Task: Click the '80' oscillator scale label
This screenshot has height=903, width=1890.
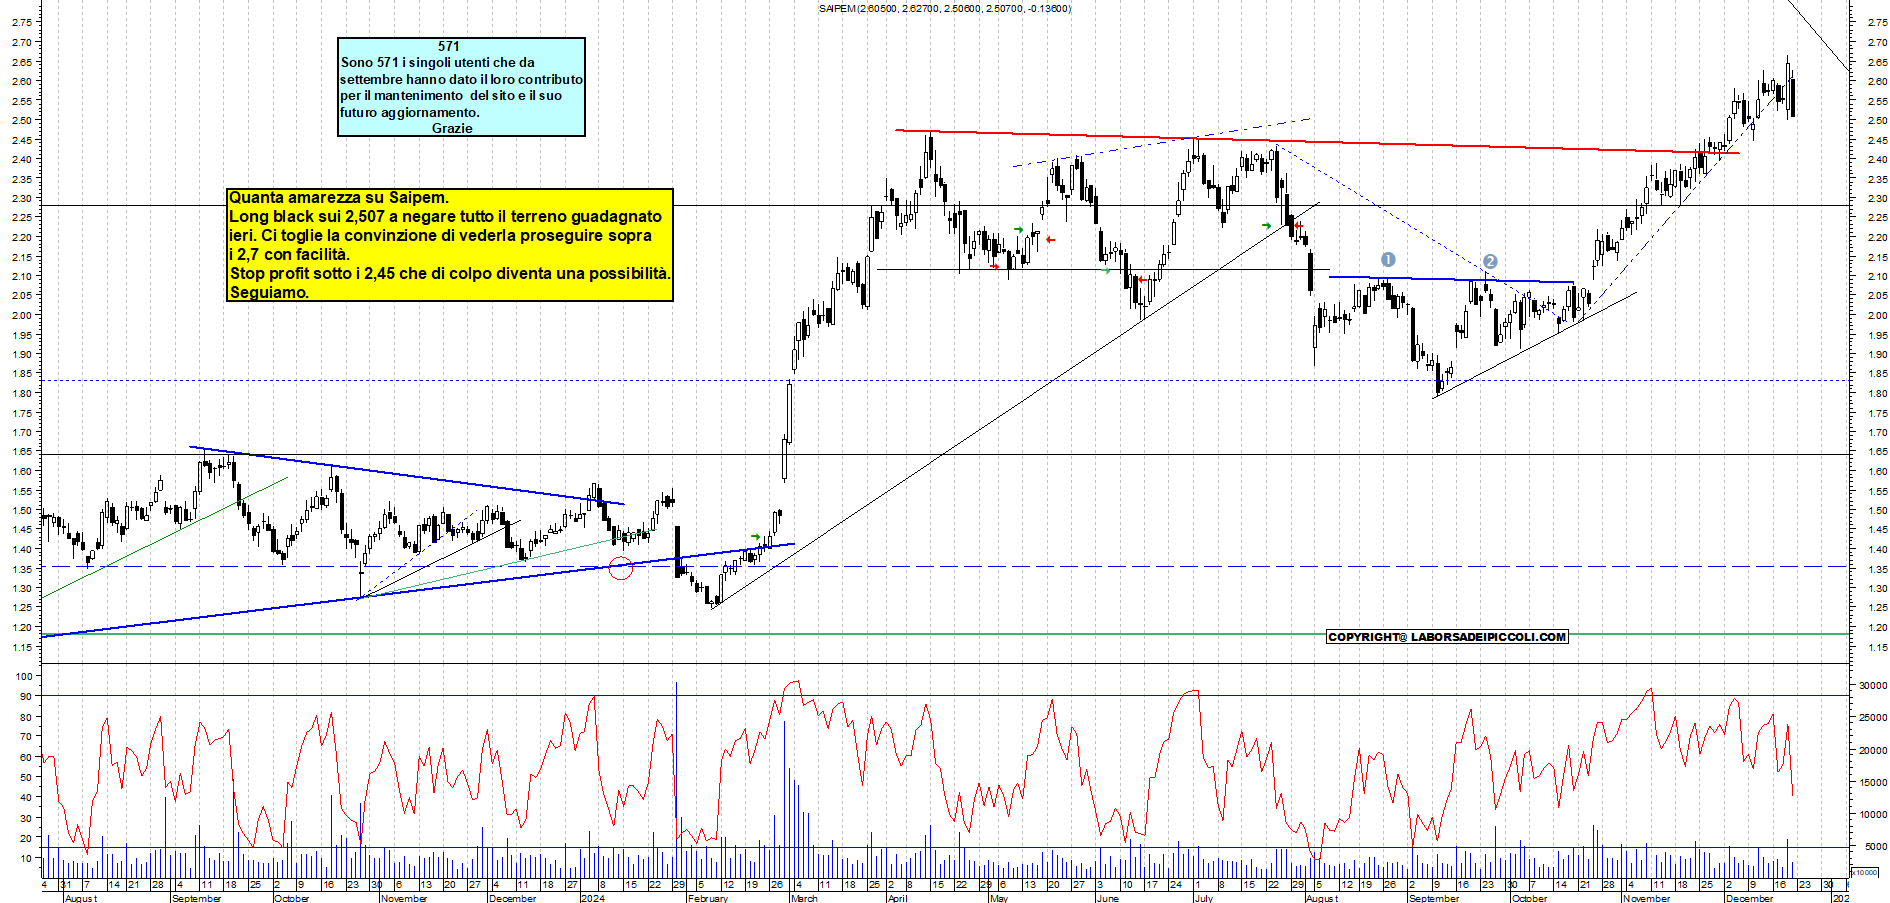Action: click(25, 717)
